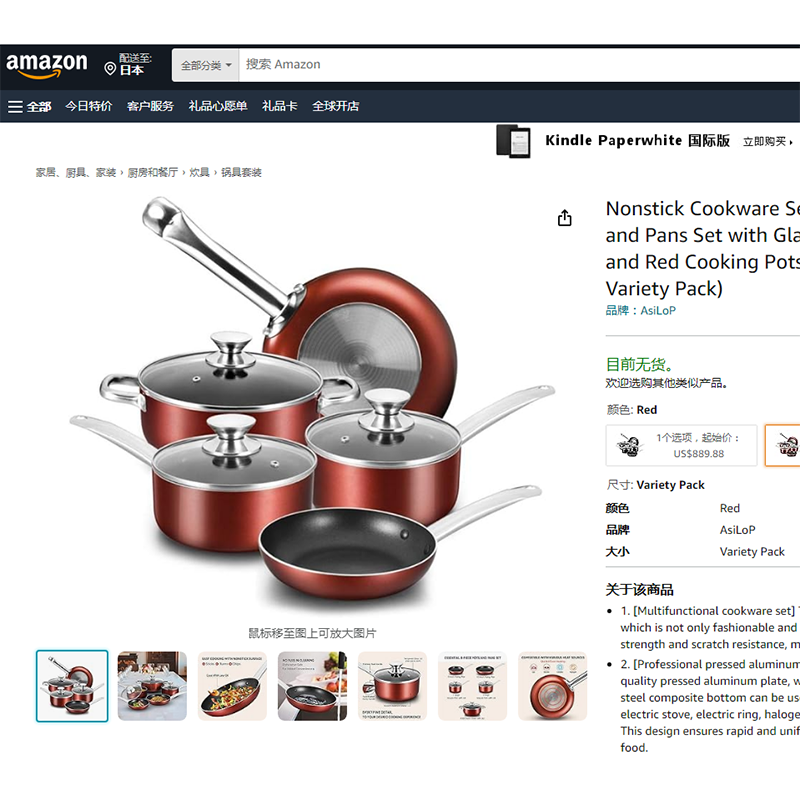
Task: Click the Kindle Paperwhite device image
Action: 514,141
